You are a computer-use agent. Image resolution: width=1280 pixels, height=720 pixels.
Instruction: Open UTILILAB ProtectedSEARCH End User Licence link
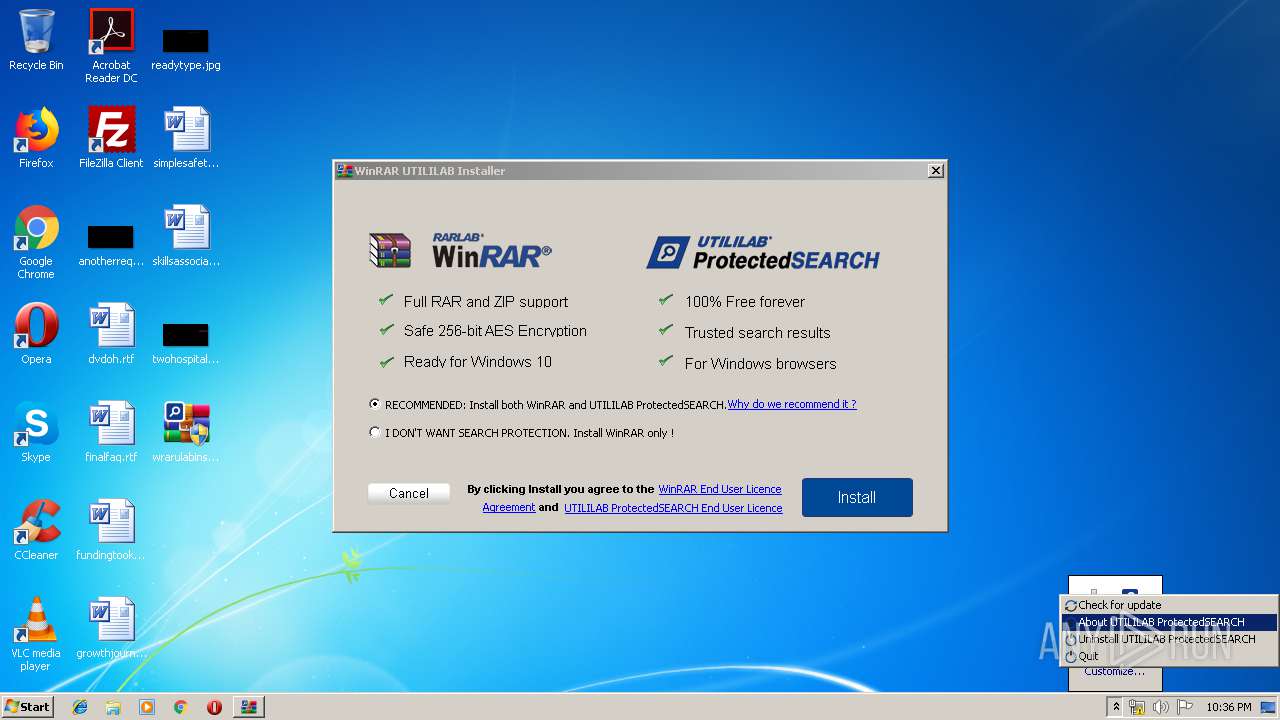(x=673, y=508)
